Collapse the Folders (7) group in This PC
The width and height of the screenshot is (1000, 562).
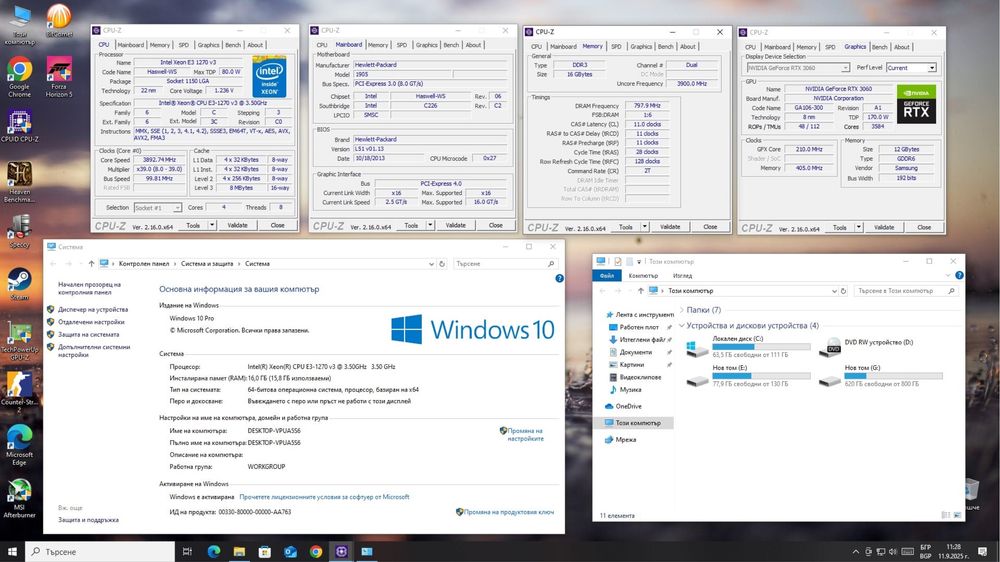click(x=682, y=309)
